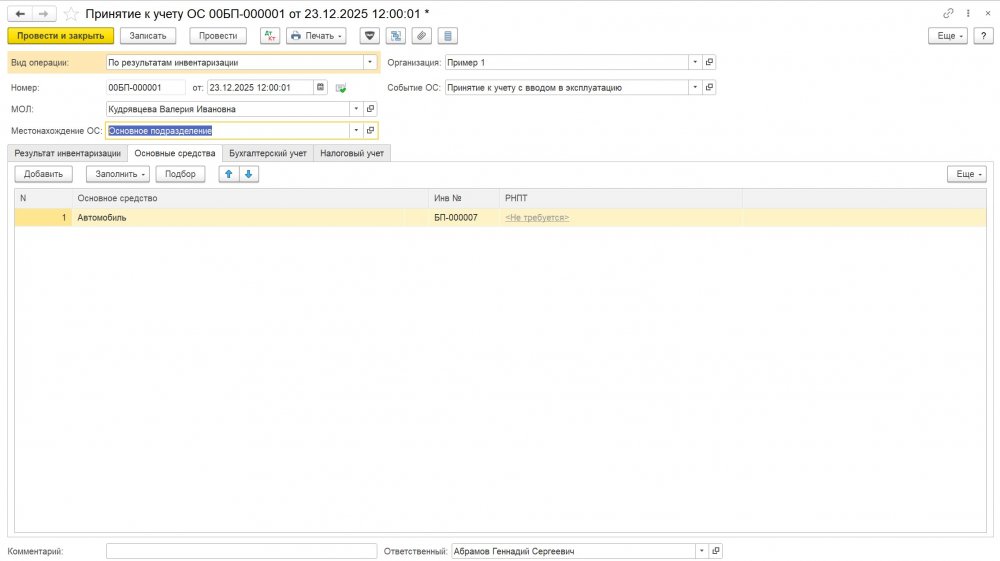
Task: Add document to favorites with star icon
Action: point(72,14)
